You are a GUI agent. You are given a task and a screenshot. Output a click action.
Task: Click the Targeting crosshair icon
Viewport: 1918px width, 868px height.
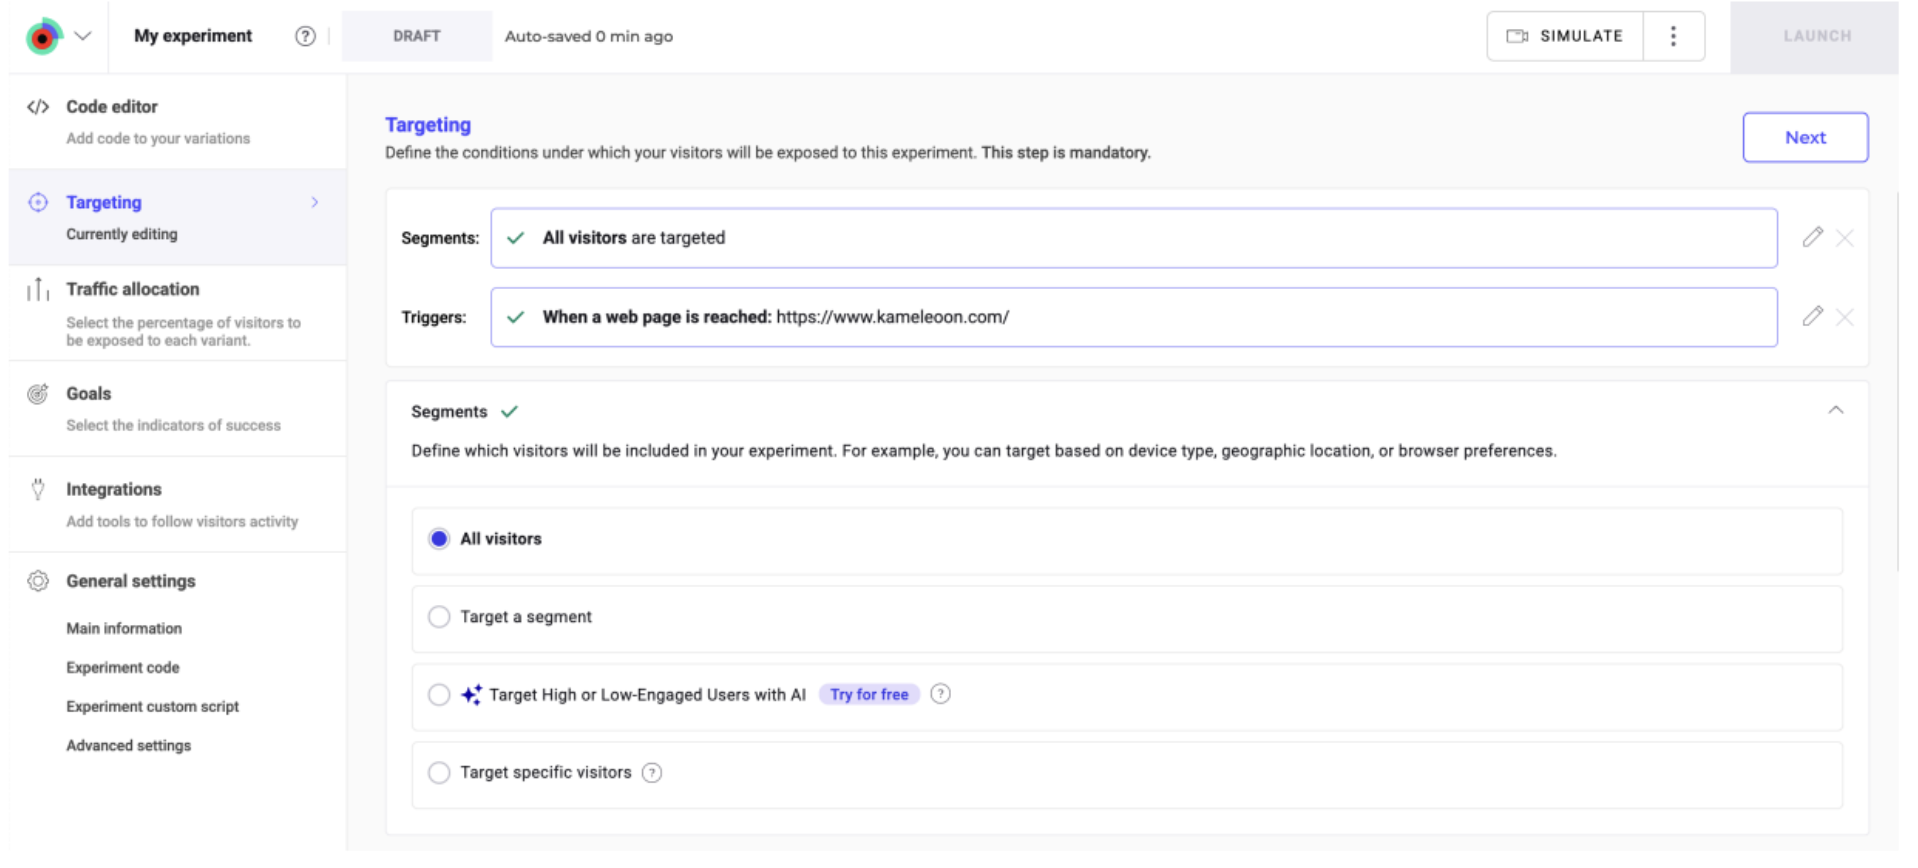tap(38, 202)
